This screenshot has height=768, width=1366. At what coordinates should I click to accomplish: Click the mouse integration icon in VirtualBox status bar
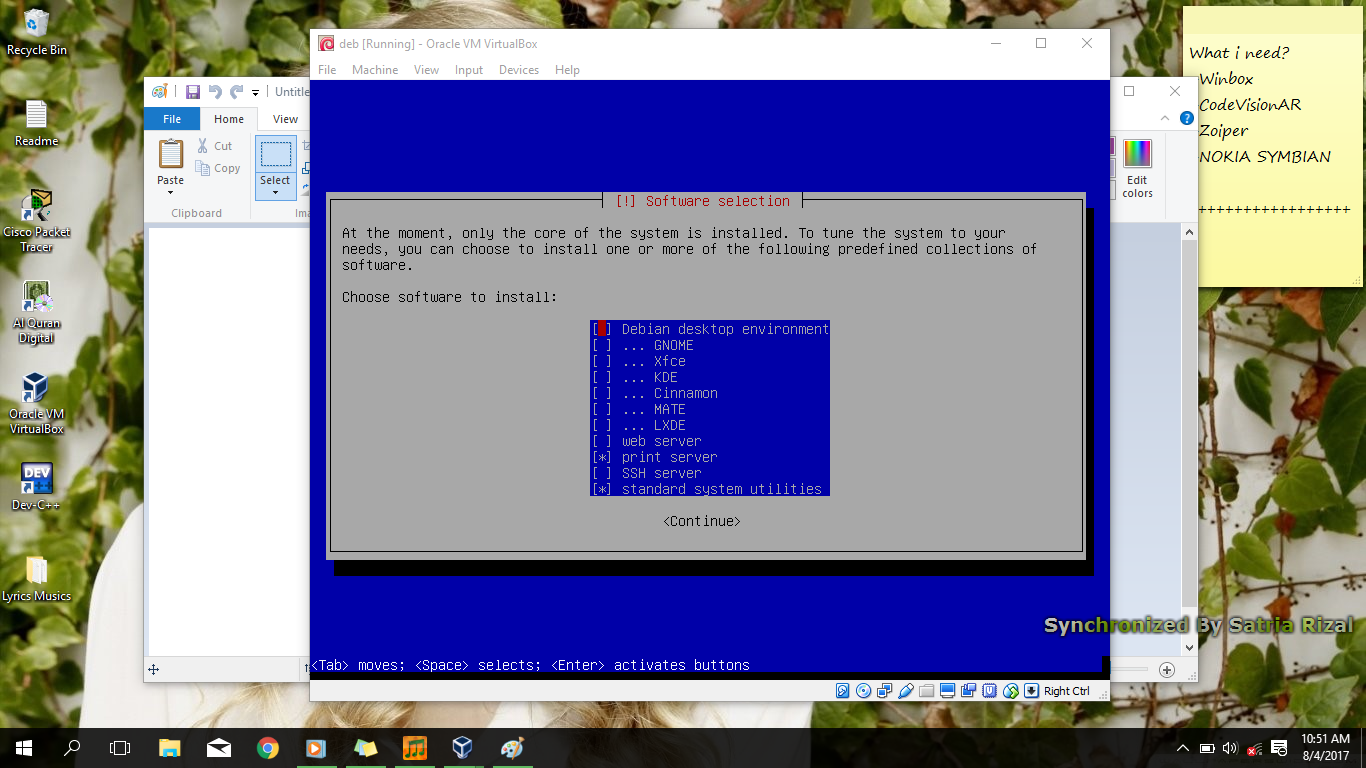point(1010,691)
